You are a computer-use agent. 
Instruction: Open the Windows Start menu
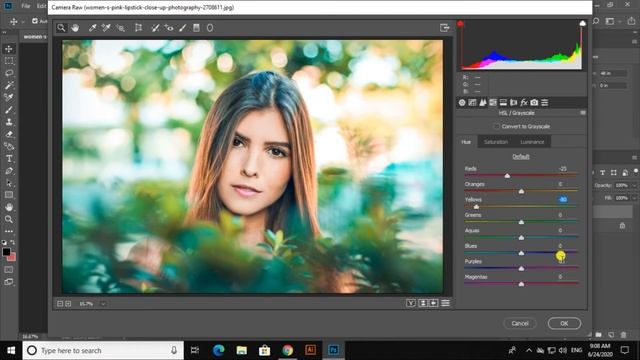11,350
